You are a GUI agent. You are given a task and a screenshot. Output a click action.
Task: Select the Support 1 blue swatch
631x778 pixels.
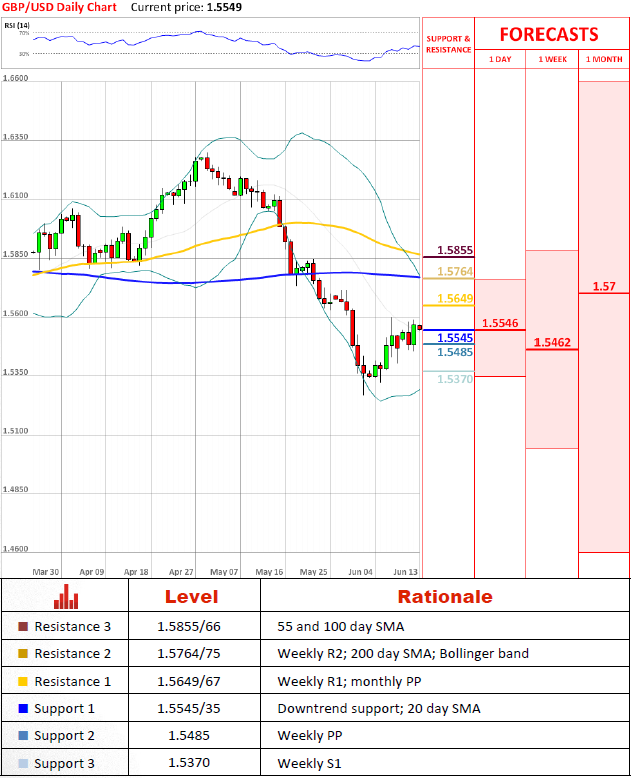[x=23, y=709]
